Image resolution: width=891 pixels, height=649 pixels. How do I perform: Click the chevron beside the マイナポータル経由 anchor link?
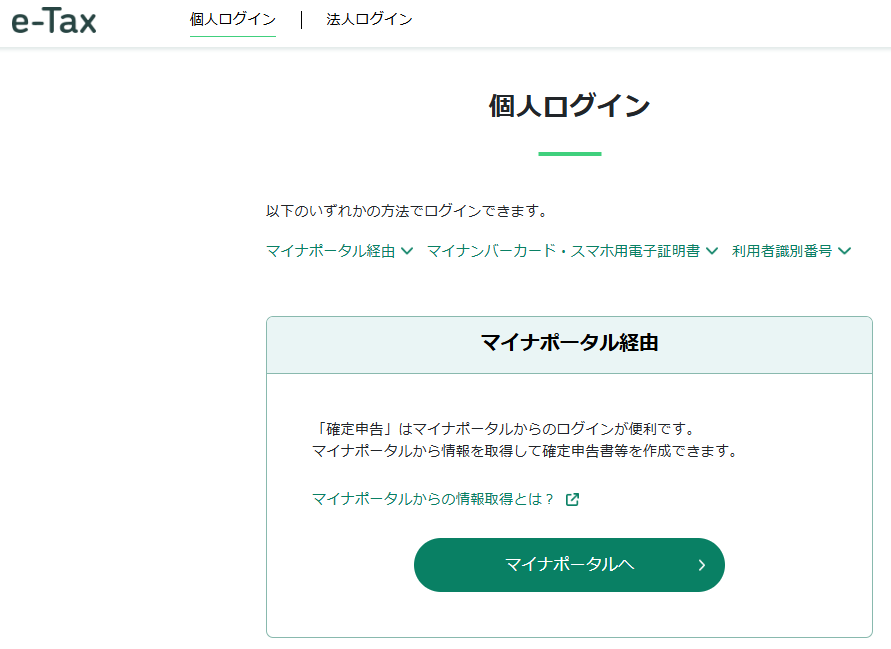coord(407,251)
